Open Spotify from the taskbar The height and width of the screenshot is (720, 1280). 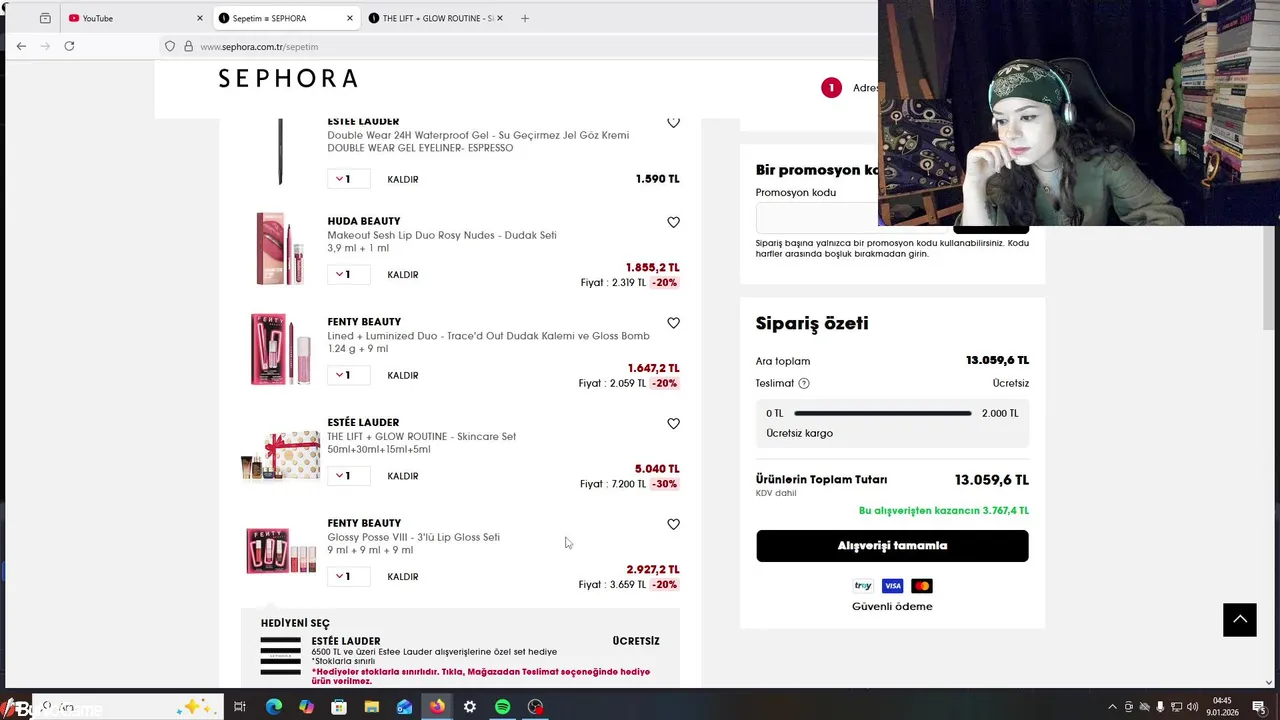(503, 707)
